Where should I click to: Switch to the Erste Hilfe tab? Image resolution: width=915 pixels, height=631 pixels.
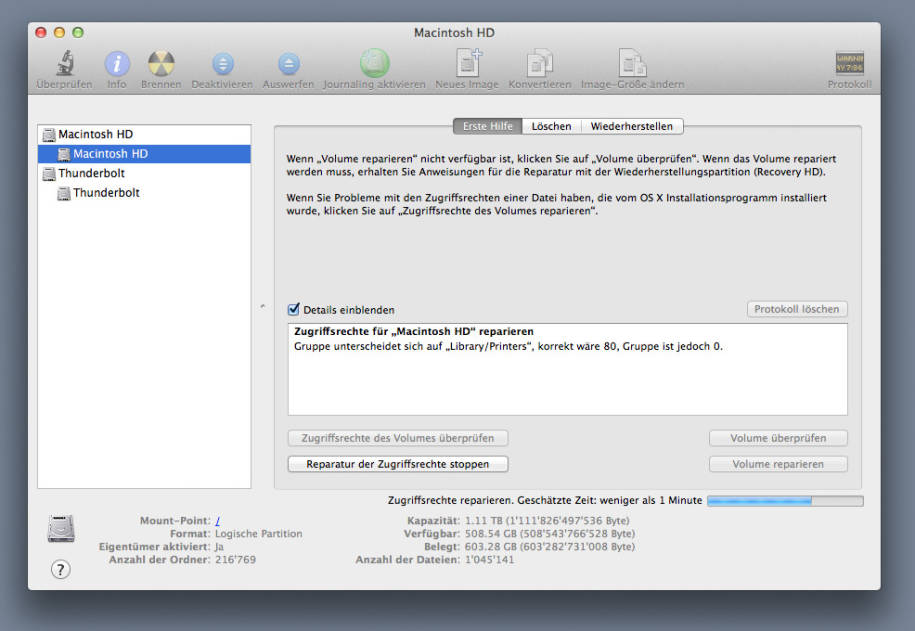coord(487,126)
